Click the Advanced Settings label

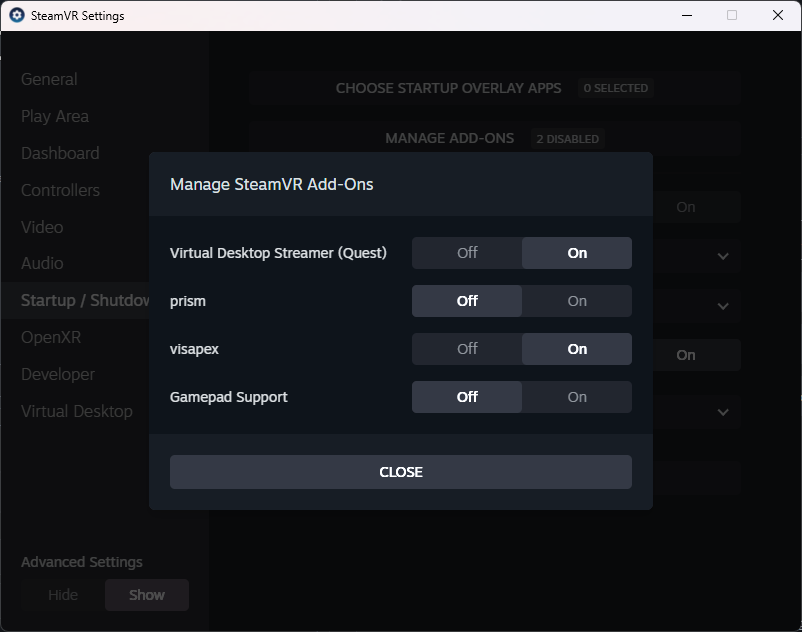[82, 562]
